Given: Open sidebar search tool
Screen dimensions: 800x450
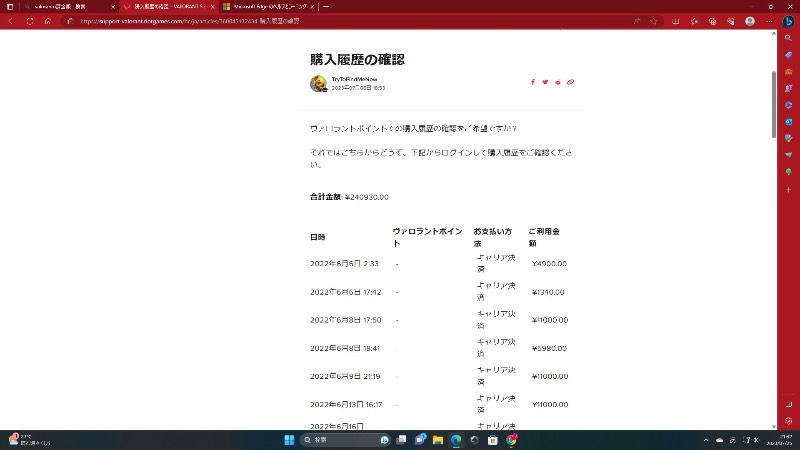Looking at the screenshot, I should pos(788,38).
